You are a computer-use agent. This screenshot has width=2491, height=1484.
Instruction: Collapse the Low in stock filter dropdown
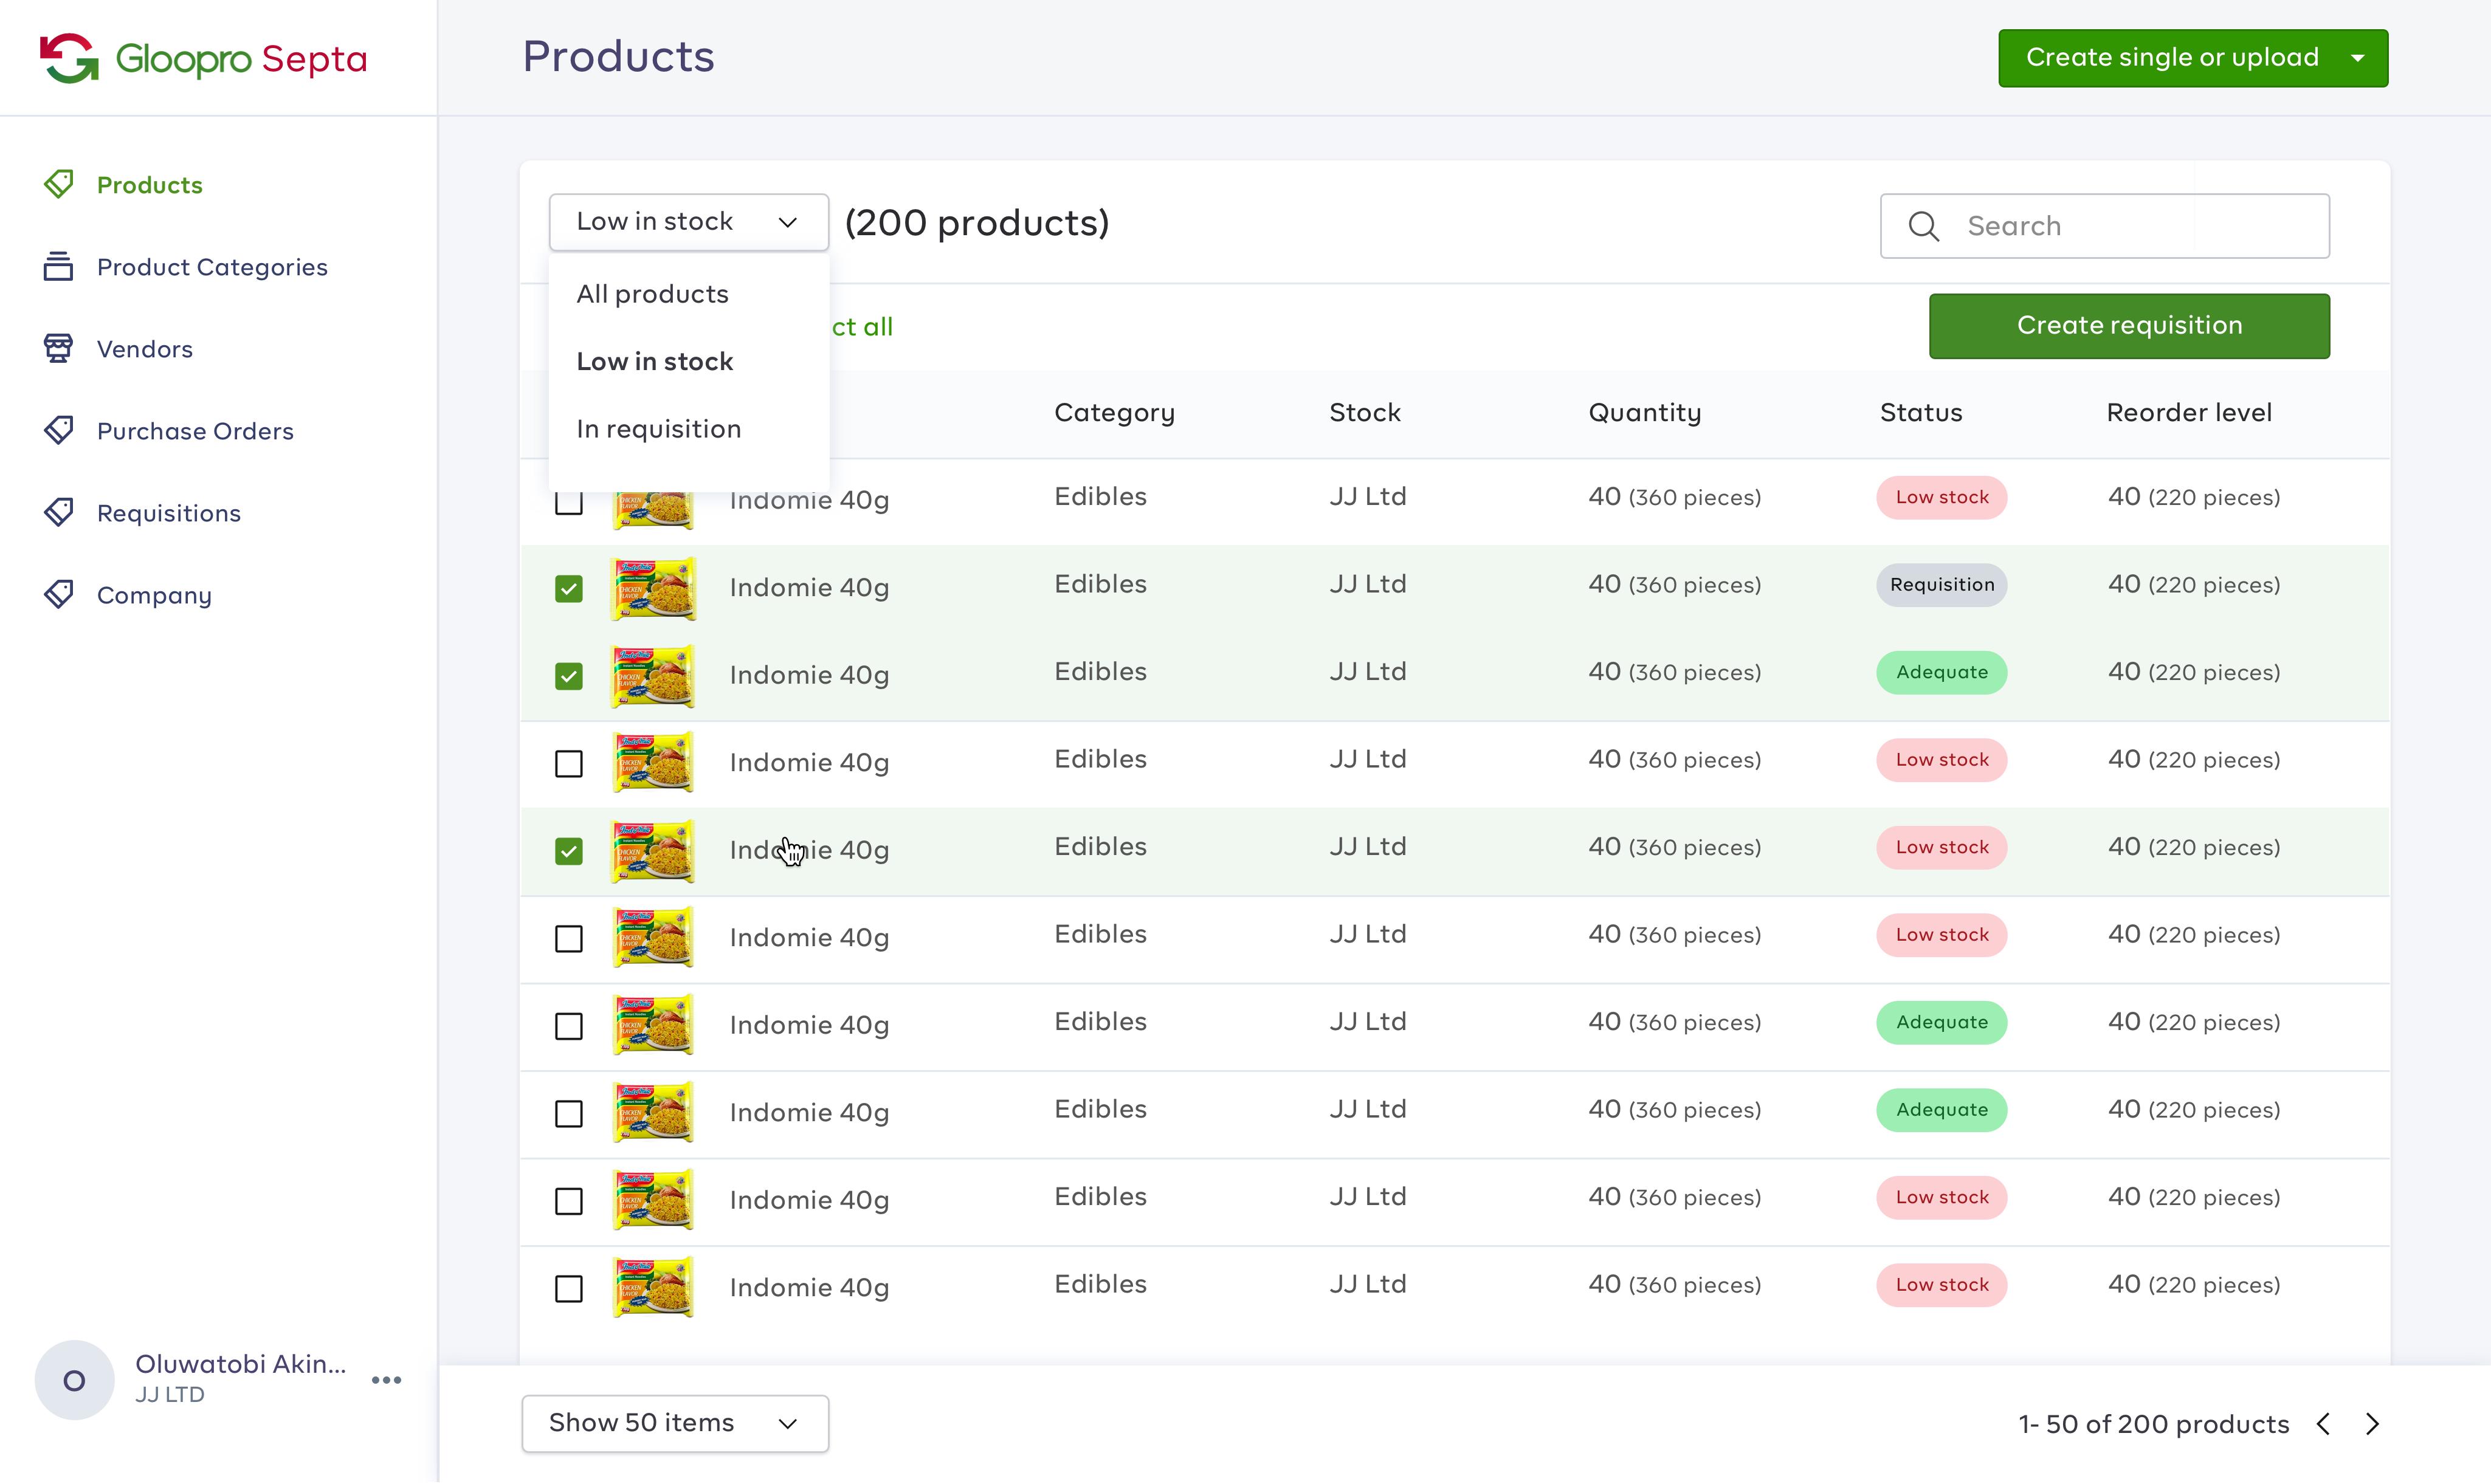[x=688, y=222]
